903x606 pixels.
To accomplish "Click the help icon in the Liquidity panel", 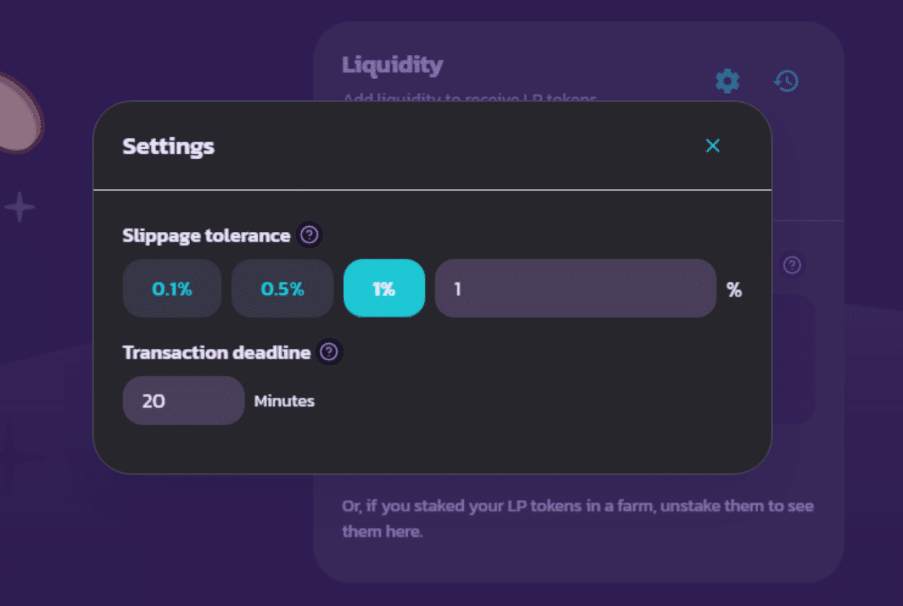I will (x=792, y=265).
